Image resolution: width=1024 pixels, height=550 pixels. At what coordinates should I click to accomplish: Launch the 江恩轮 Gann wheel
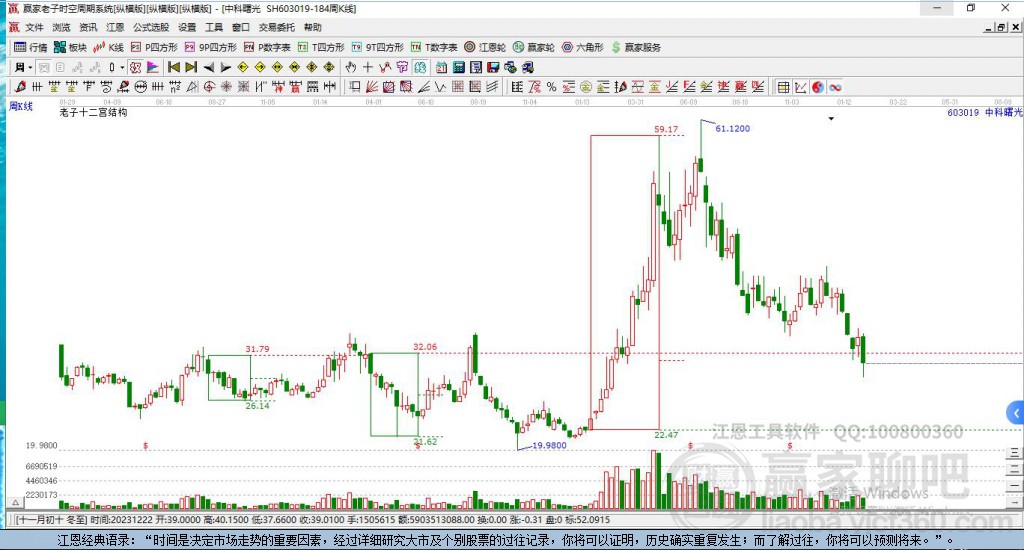485,47
